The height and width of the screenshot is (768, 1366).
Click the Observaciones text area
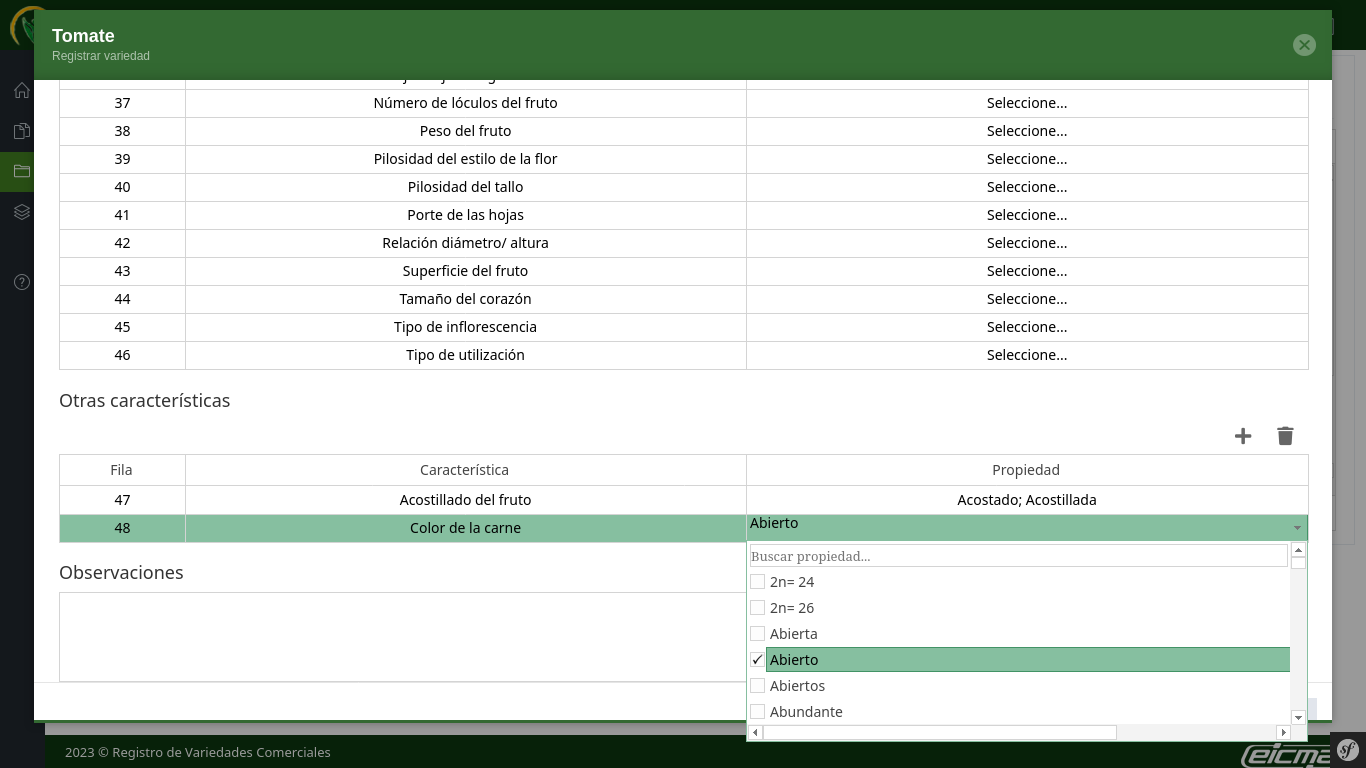click(x=402, y=636)
